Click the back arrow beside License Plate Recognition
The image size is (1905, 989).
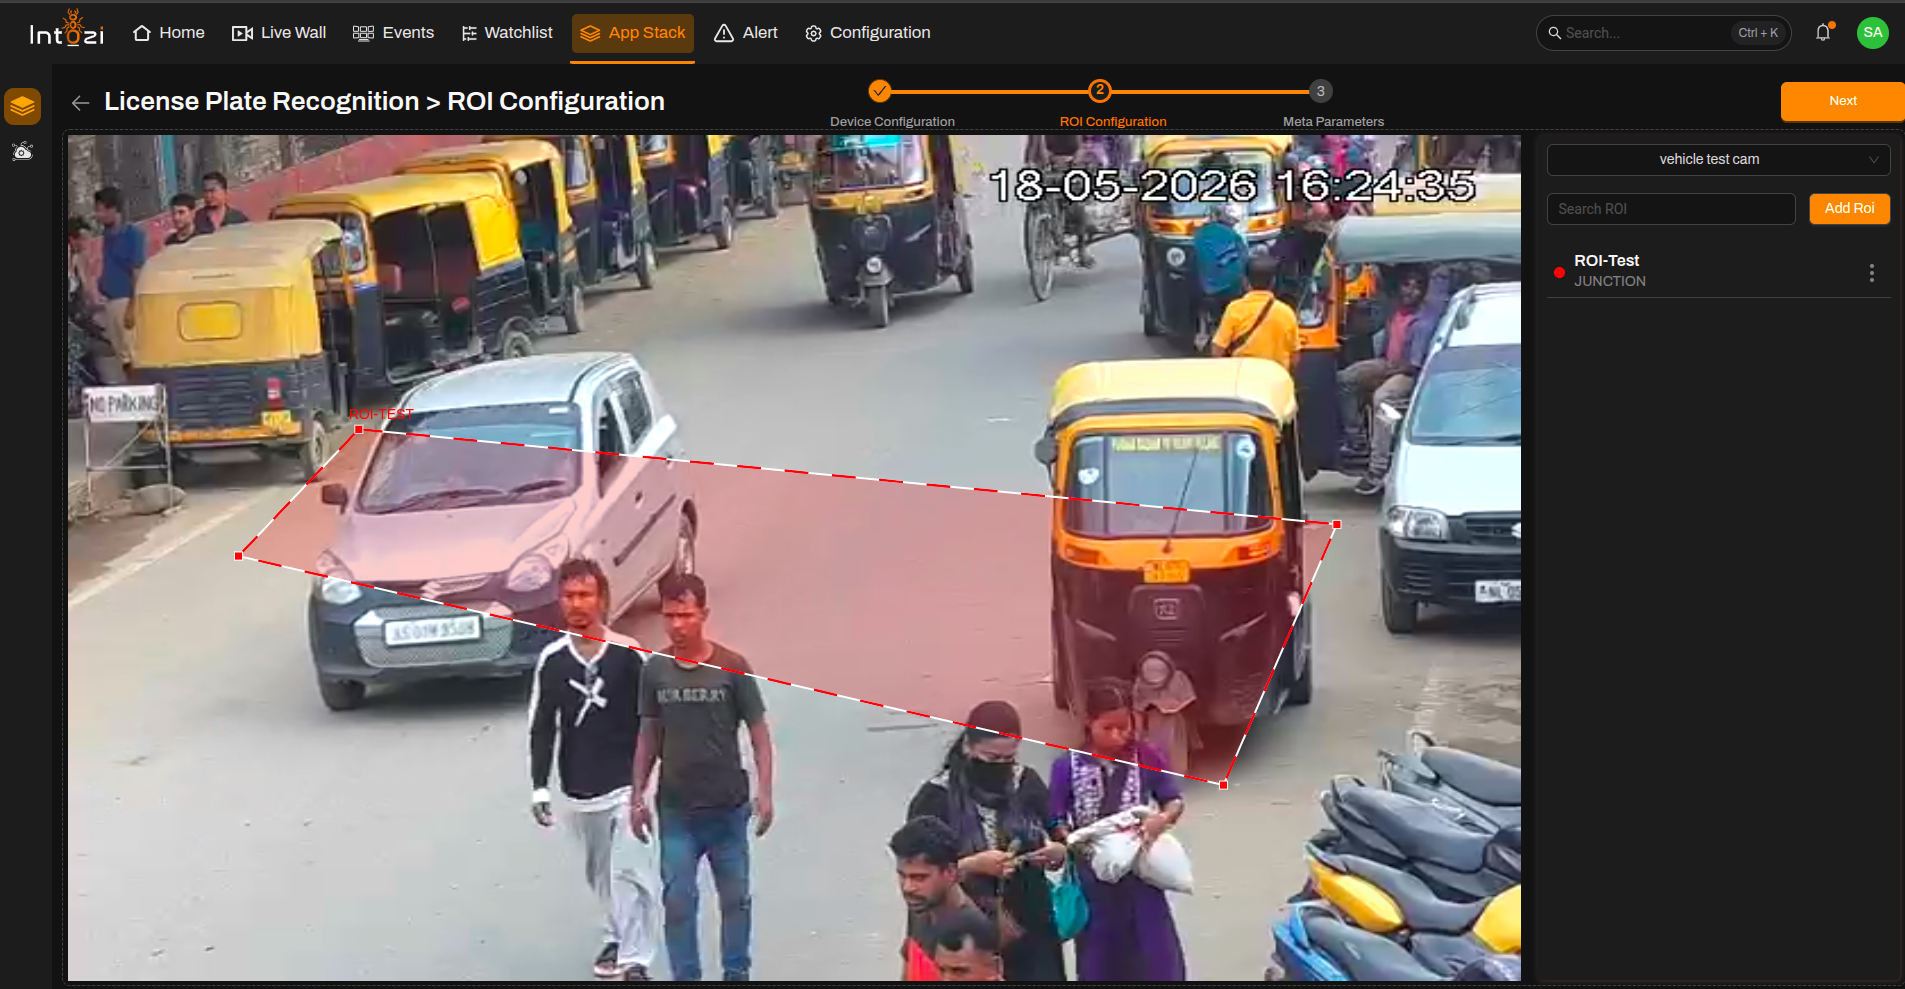(x=81, y=102)
